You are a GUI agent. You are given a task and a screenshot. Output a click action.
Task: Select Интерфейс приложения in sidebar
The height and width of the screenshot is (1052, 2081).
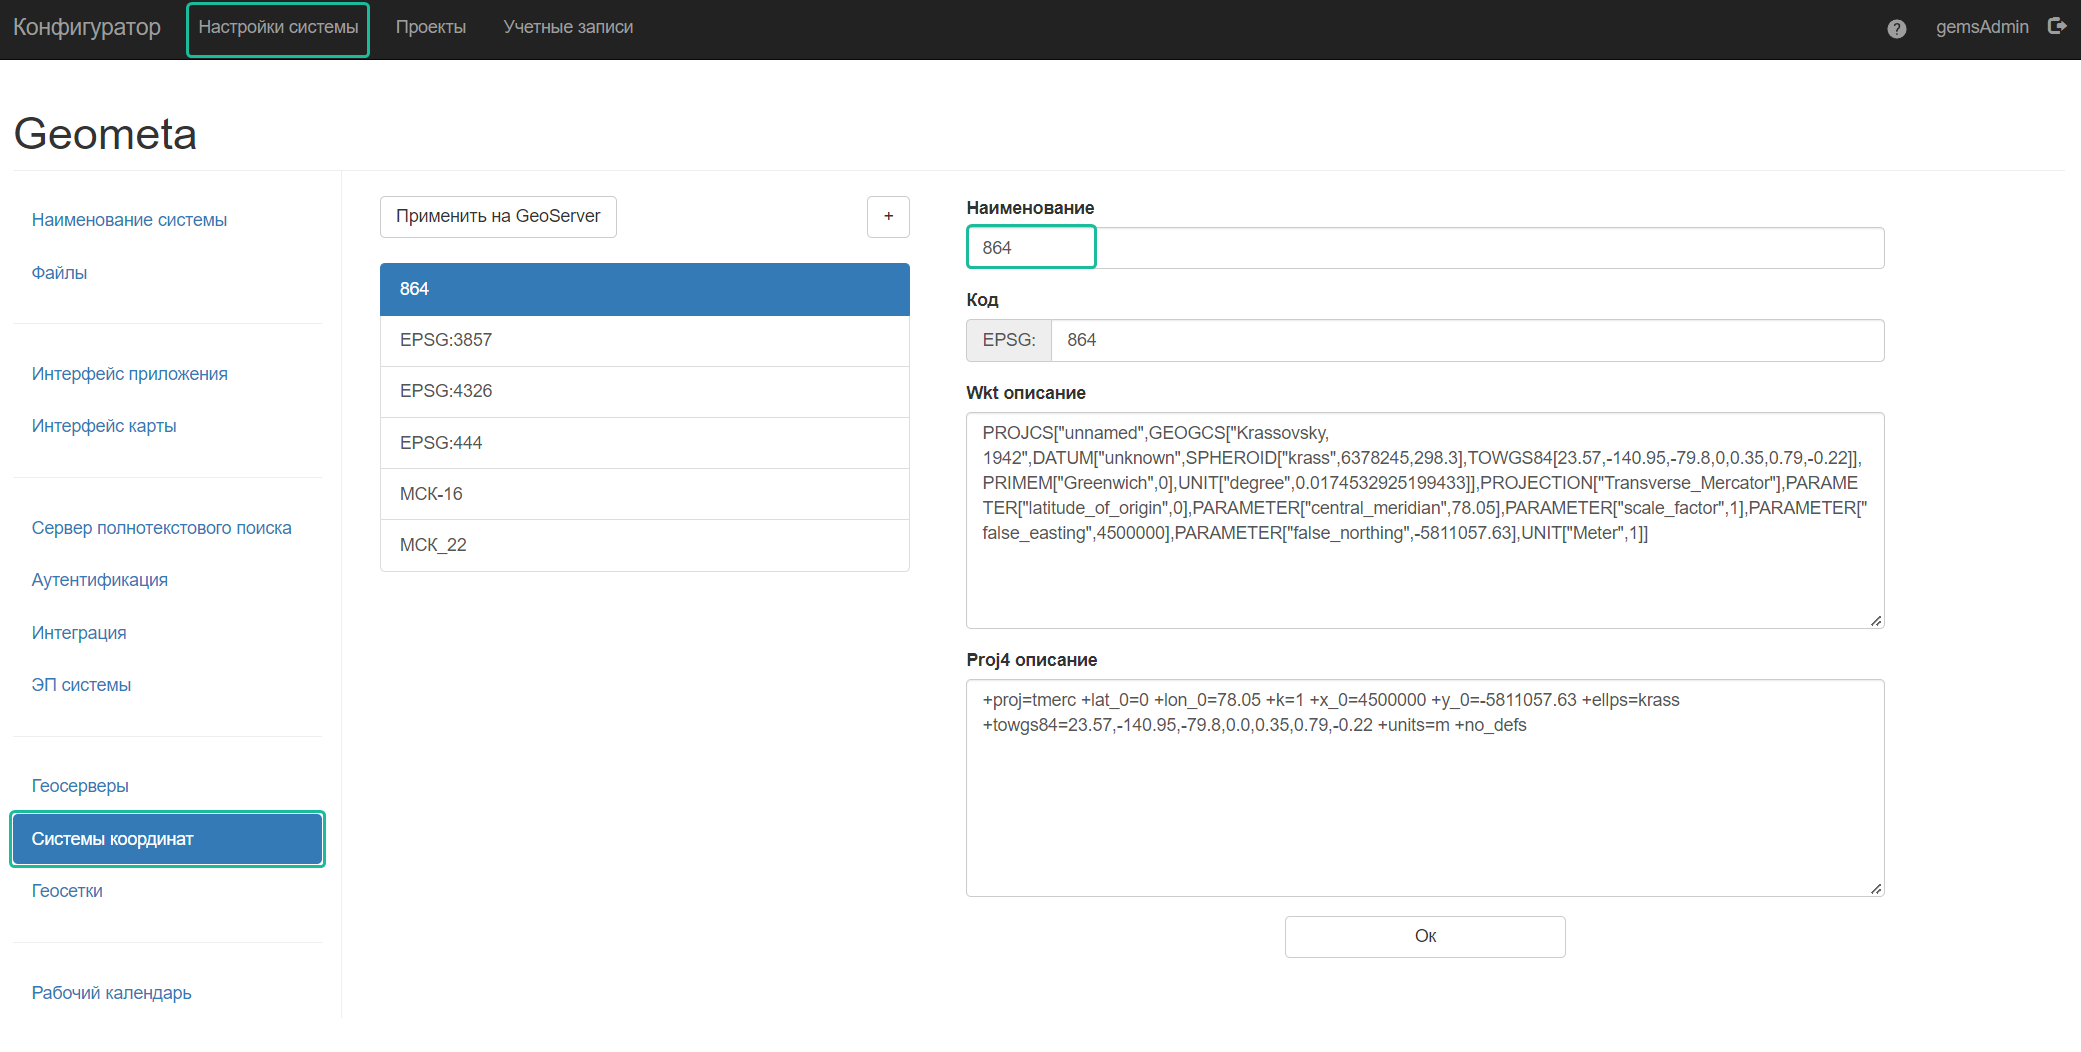pos(129,374)
